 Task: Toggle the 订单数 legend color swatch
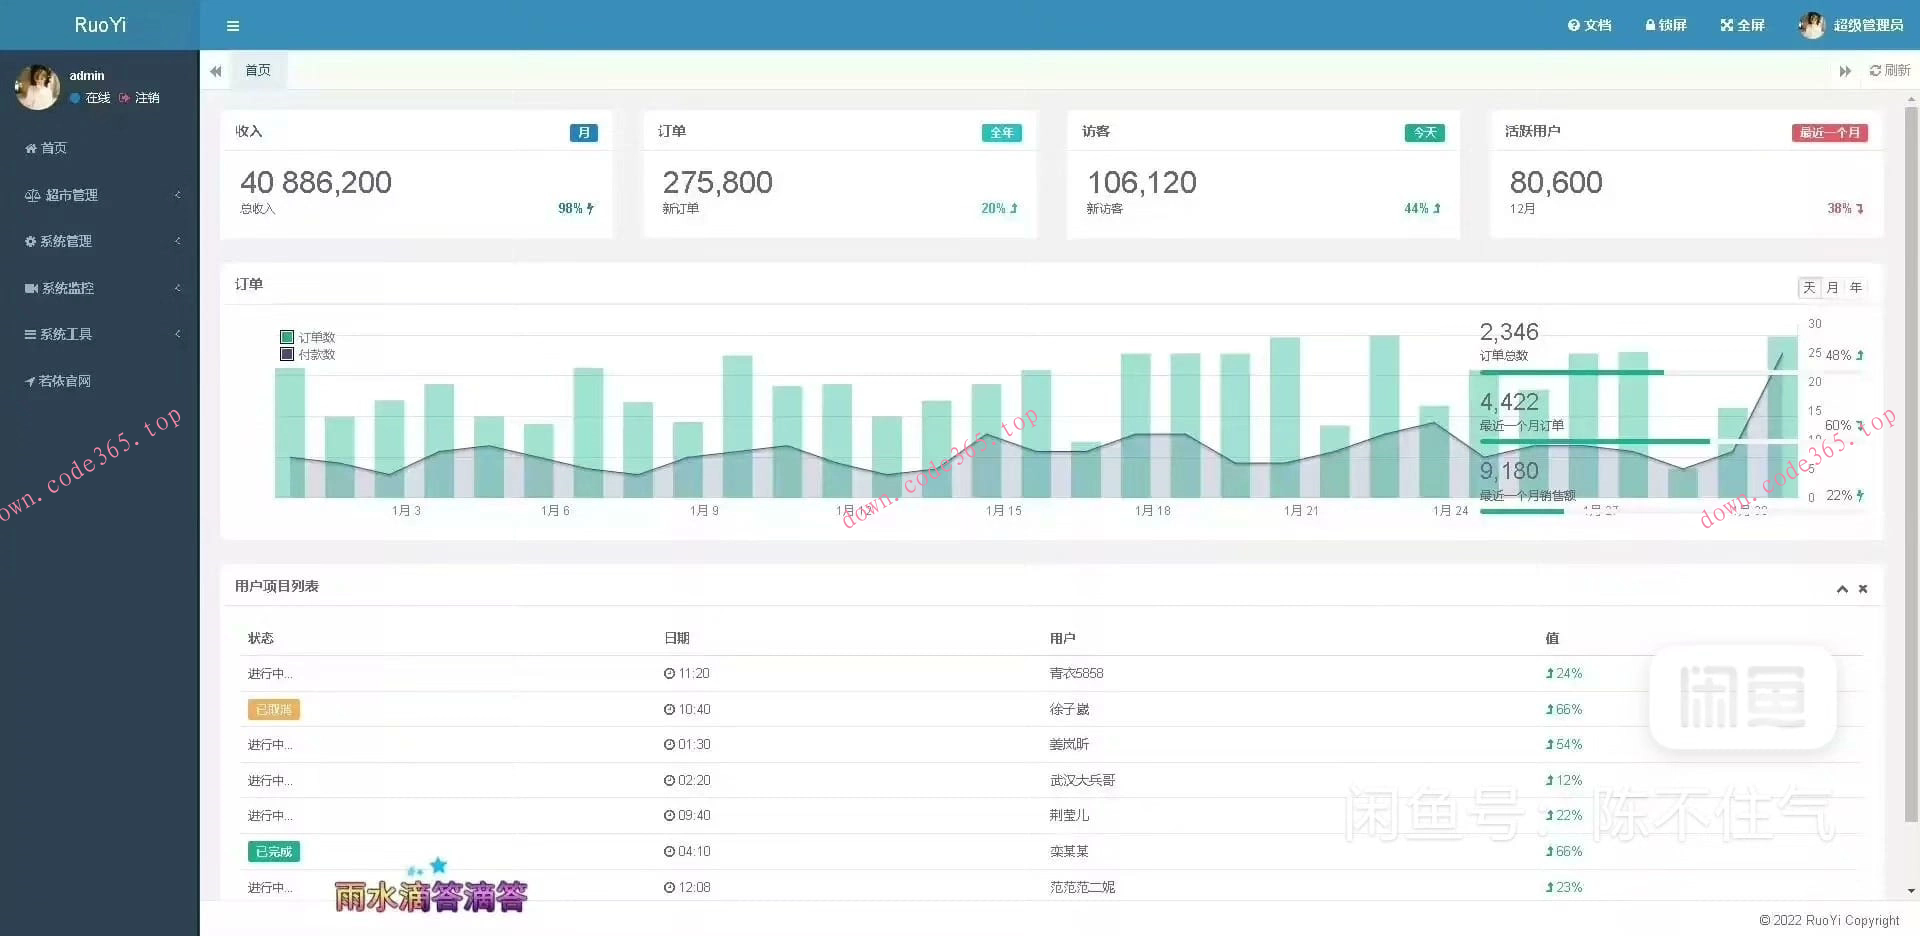click(x=287, y=337)
